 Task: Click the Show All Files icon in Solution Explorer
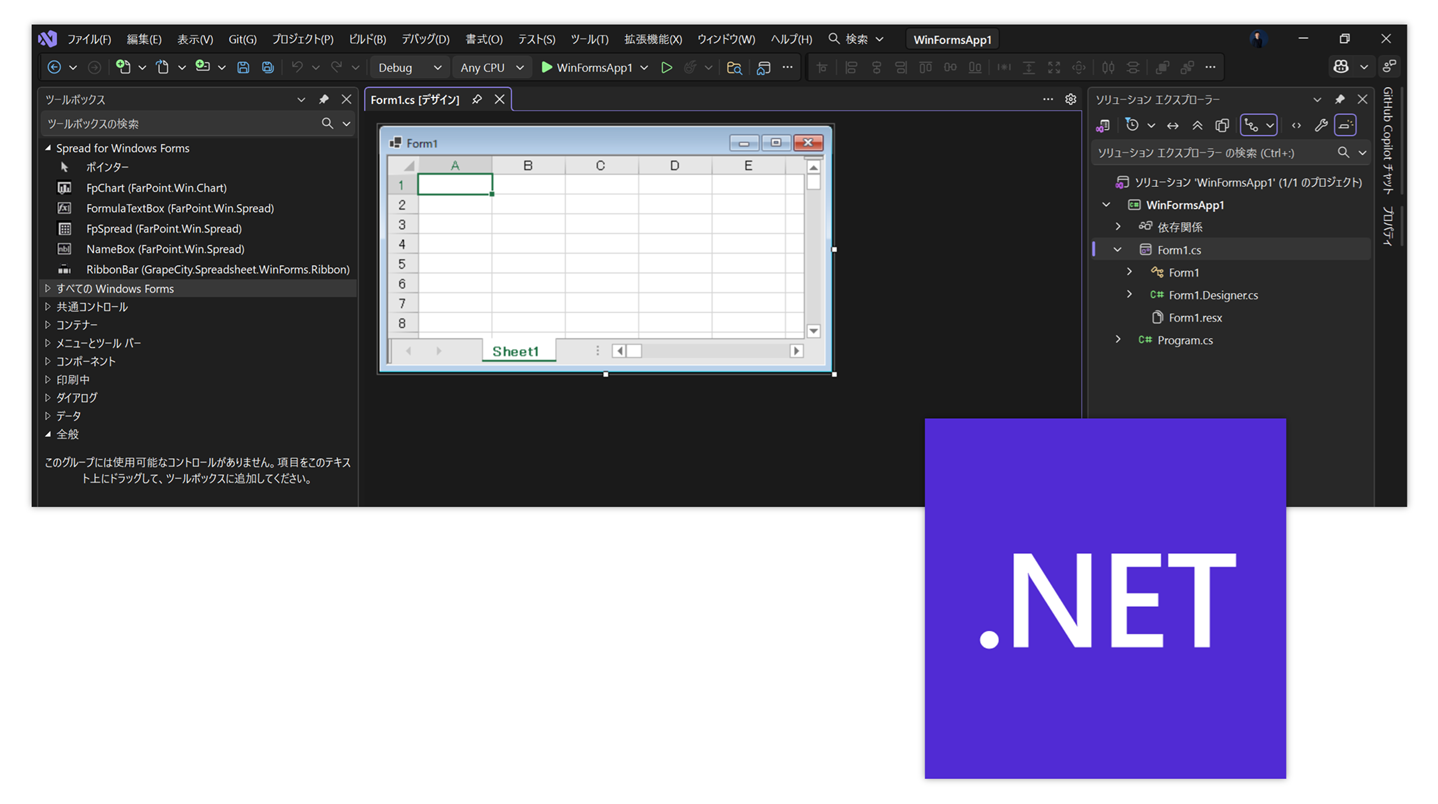[1222, 126]
